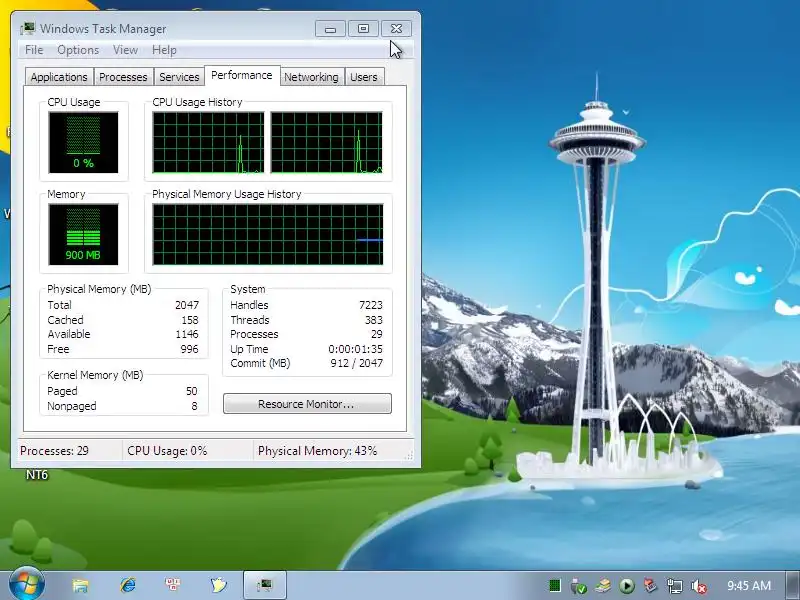
Task: Click the Nonpaged kernel memory value 8
Action: point(194,406)
